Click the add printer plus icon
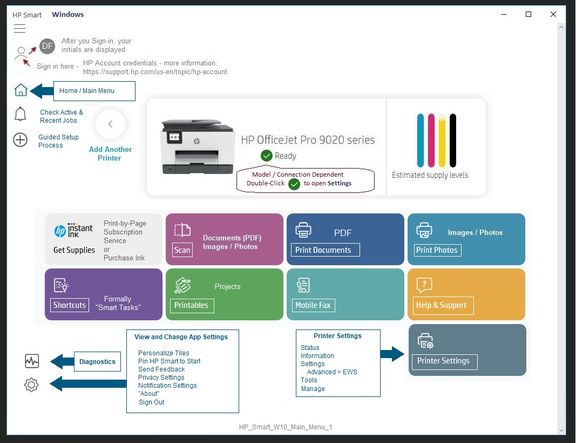 [x=20, y=140]
